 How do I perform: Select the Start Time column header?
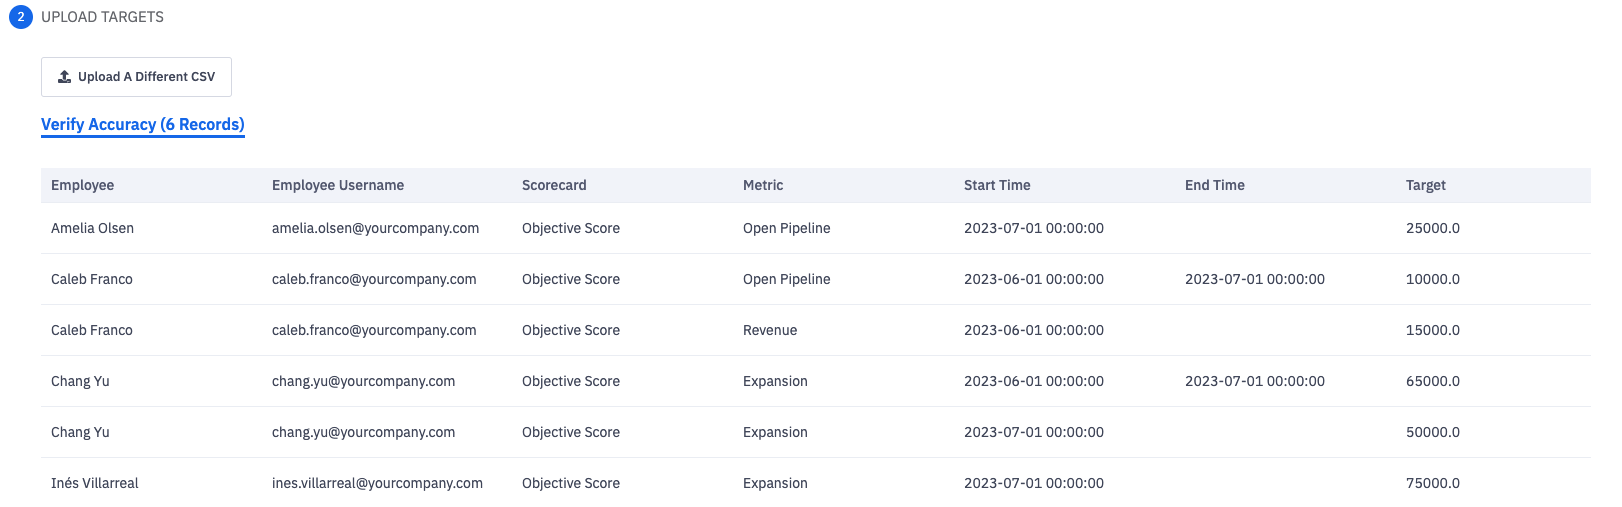pos(997,185)
